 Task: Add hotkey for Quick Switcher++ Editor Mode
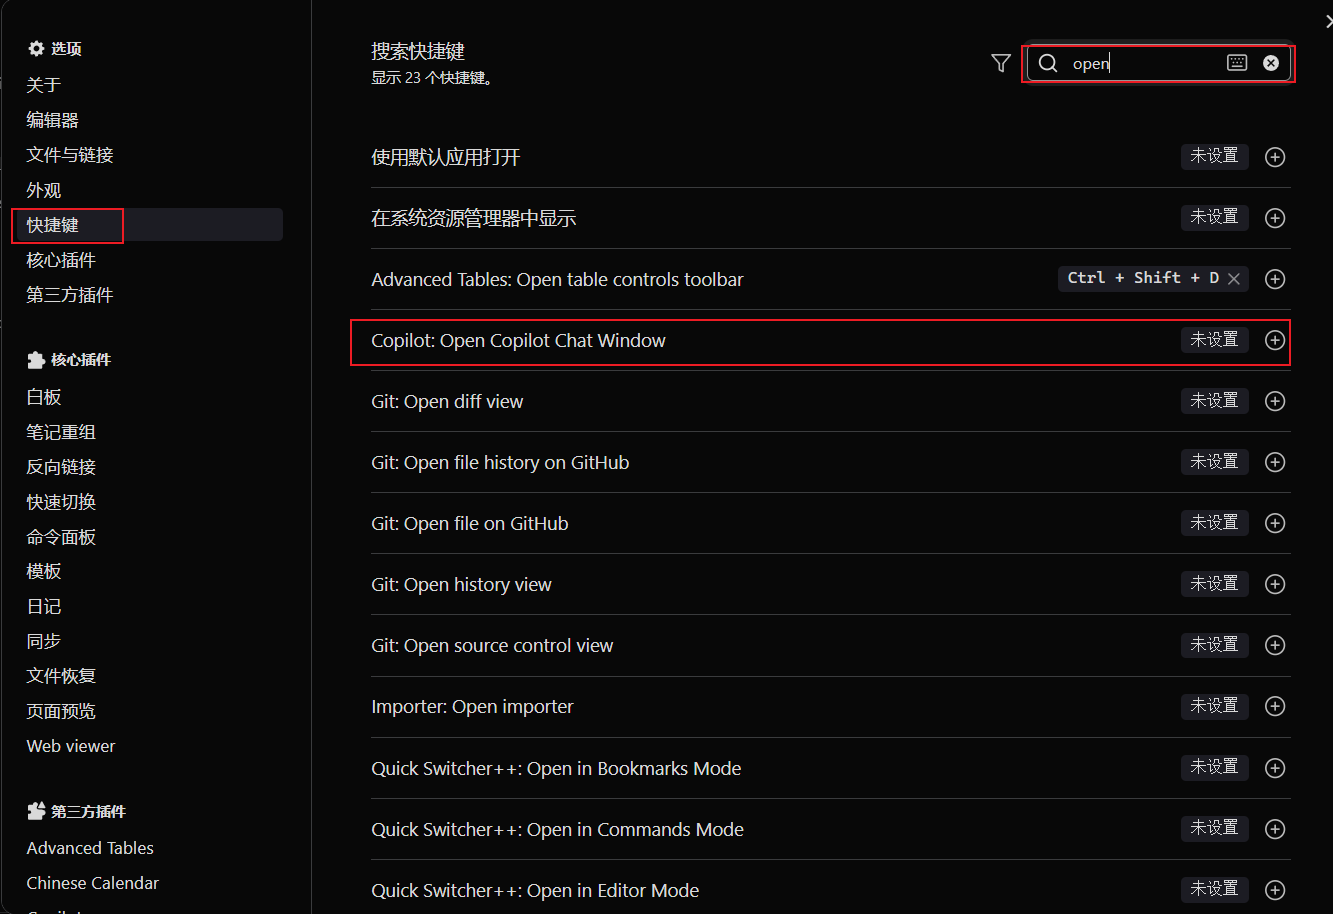[x=1275, y=890]
